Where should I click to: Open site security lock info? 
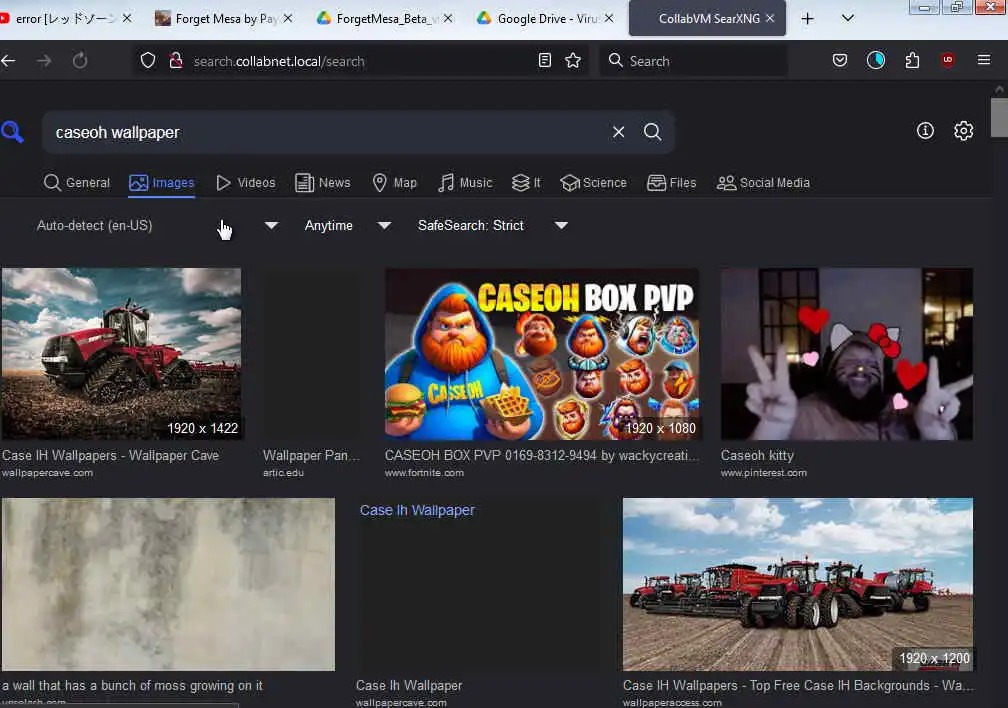click(176, 61)
